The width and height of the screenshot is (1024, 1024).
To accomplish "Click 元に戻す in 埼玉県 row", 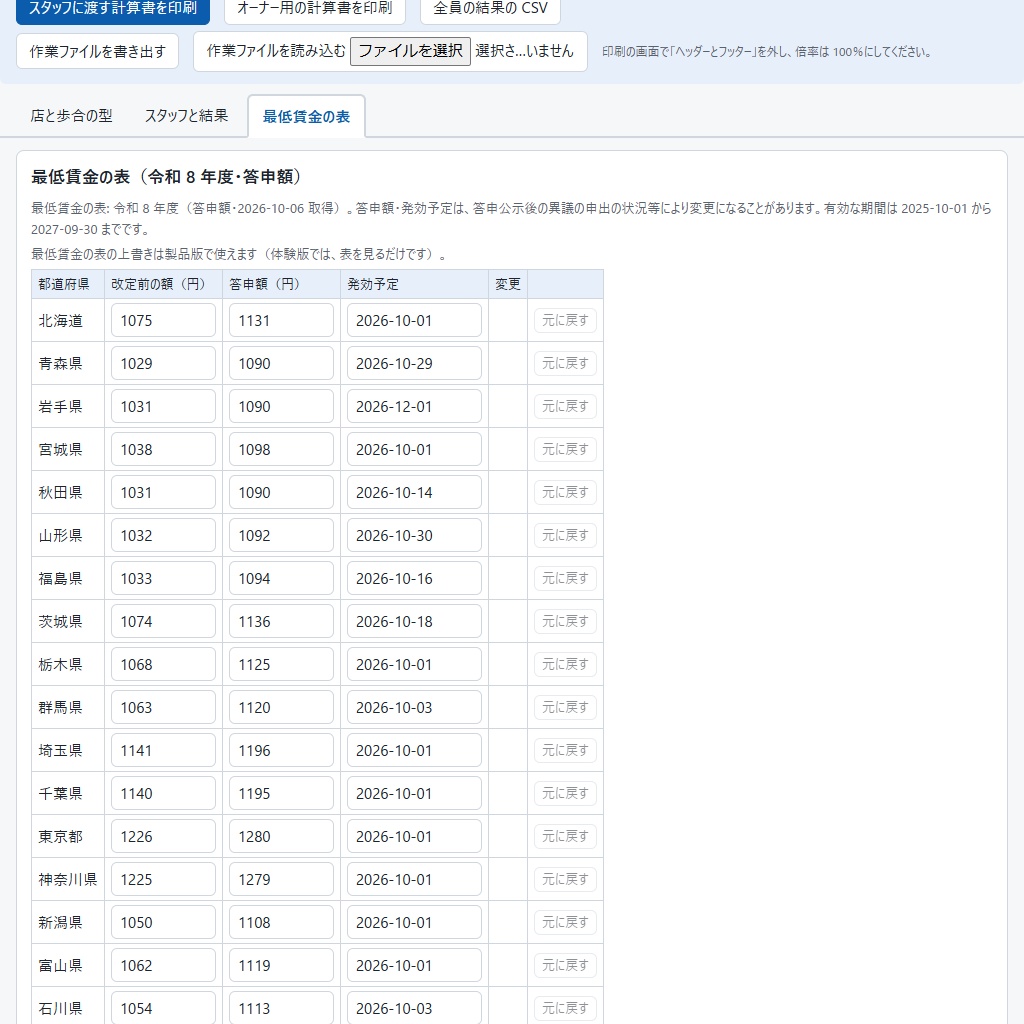I will tap(565, 750).
